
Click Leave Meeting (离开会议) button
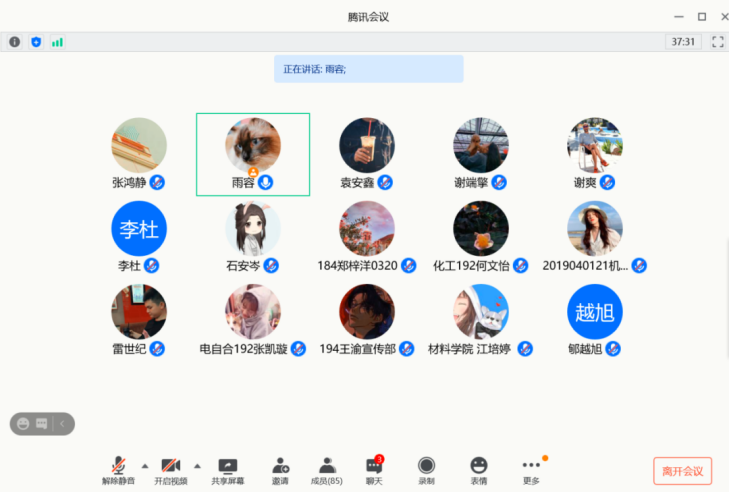682,470
